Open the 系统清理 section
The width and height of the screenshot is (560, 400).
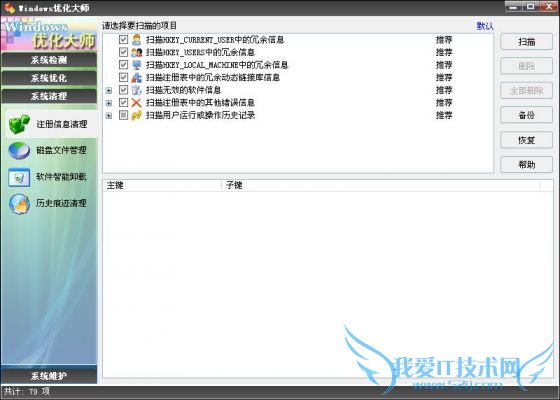49,96
